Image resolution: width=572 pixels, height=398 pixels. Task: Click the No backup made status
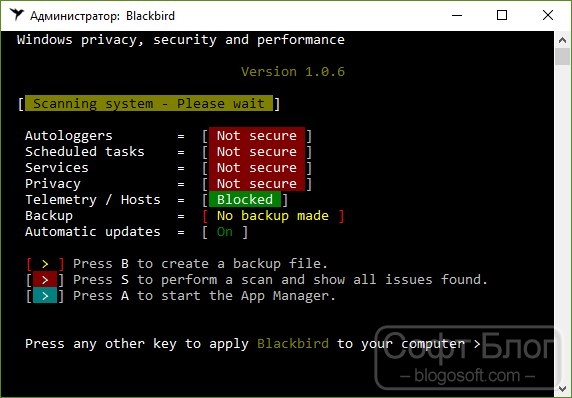coord(273,216)
